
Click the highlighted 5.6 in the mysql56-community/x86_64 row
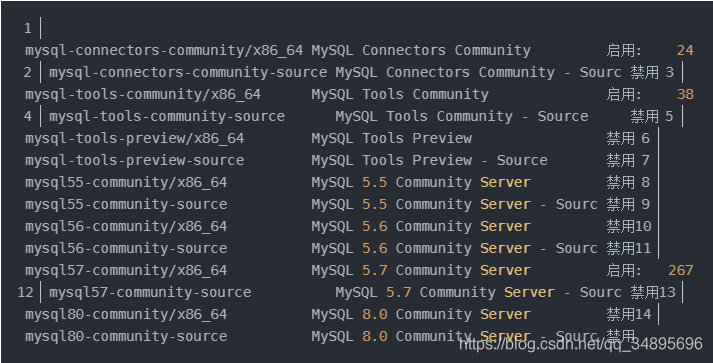pyautogui.click(x=375, y=227)
